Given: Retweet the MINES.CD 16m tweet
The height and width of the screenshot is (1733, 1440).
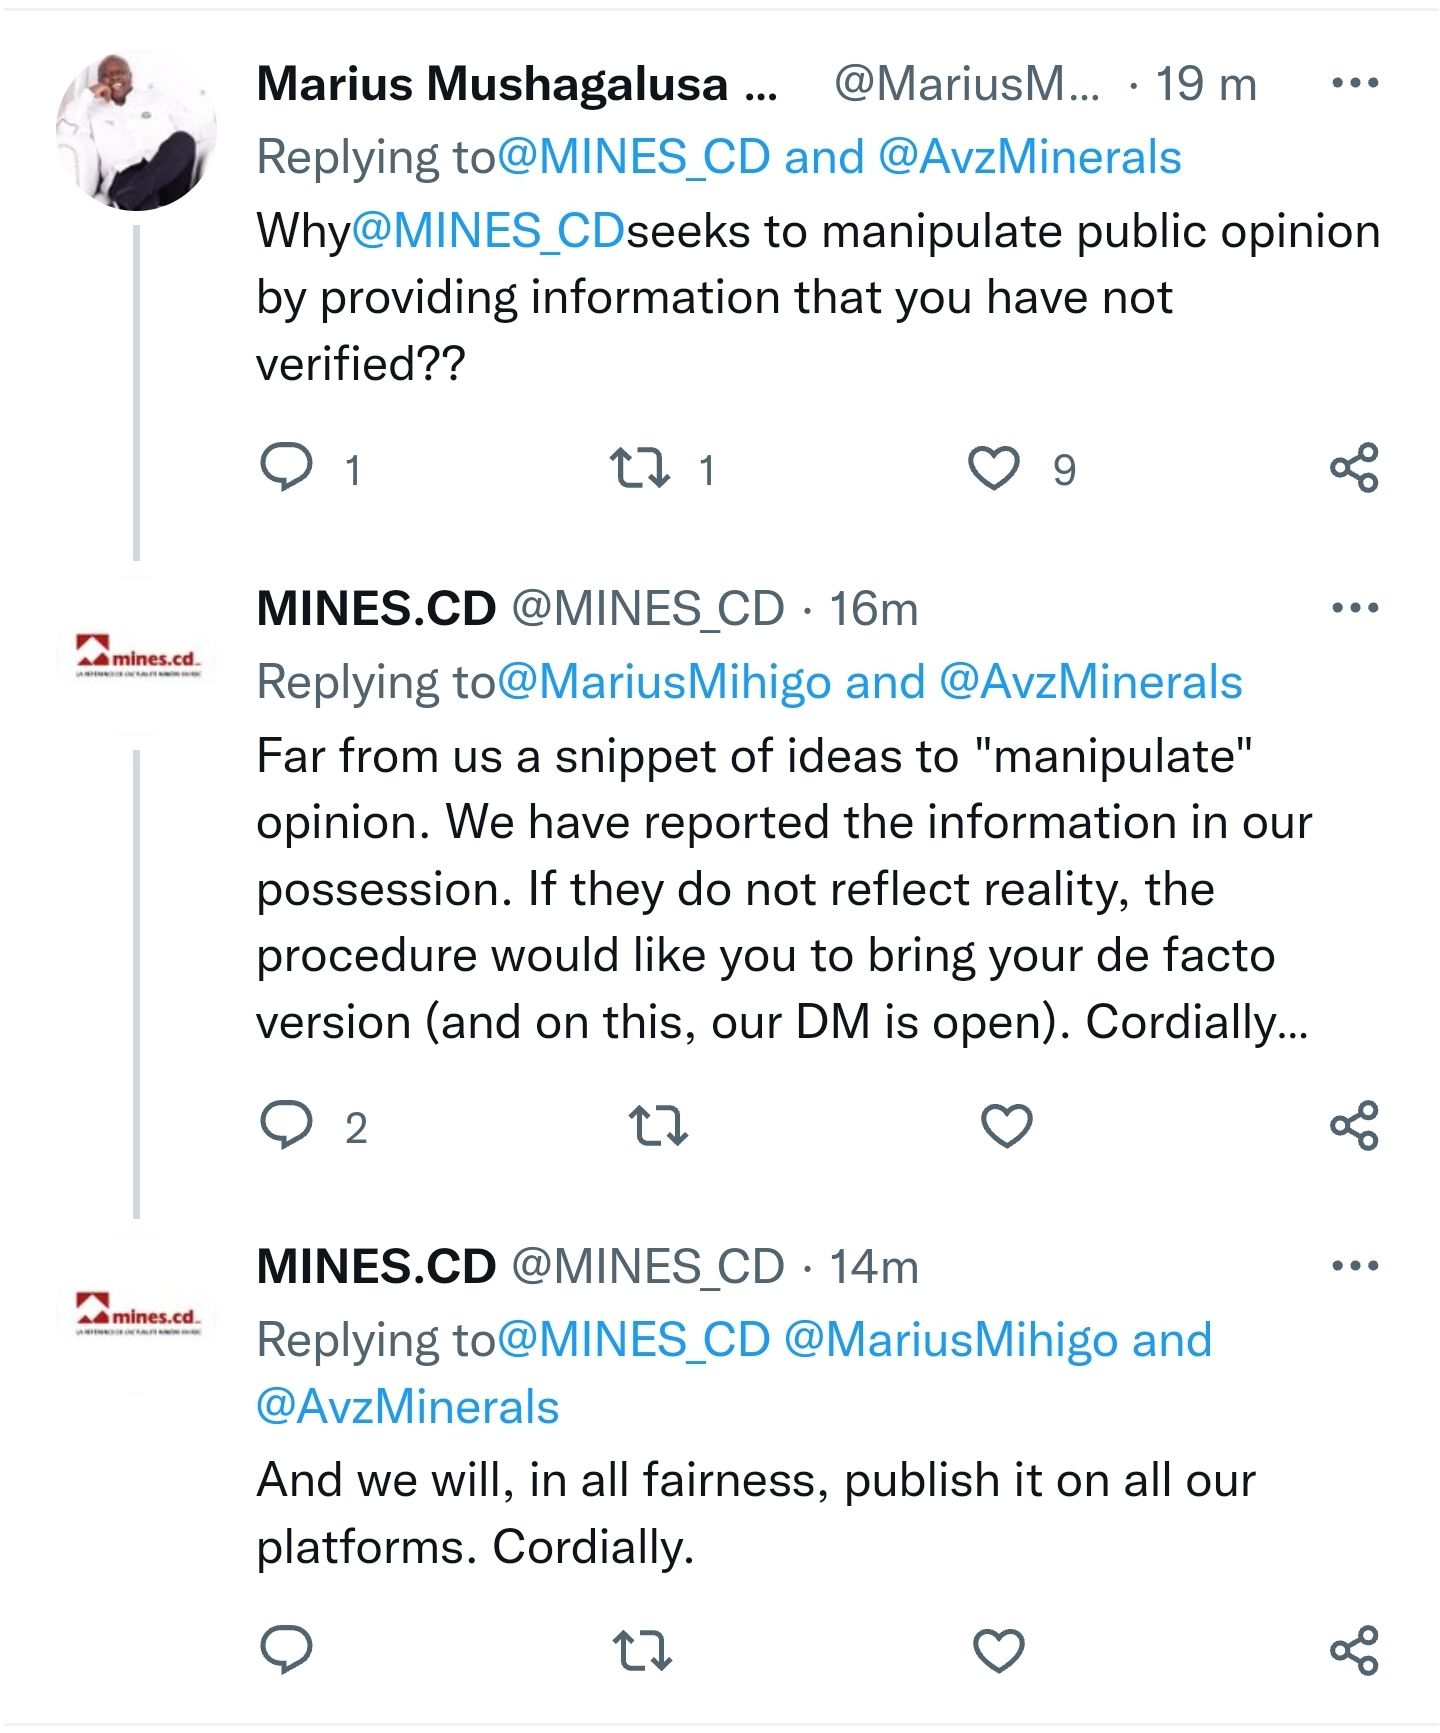Looking at the screenshot, I should pyautogui.click(x=658, y=1126).
